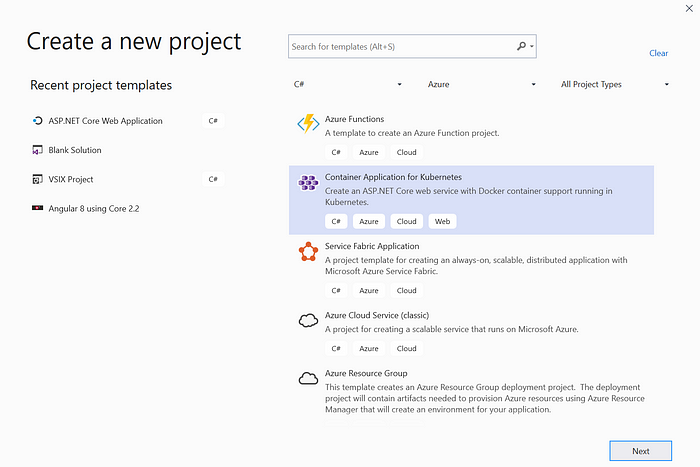Viewport: 700px width, 467px height.
Task: Click the Blank Solution icon
Action: coord(38,150)
